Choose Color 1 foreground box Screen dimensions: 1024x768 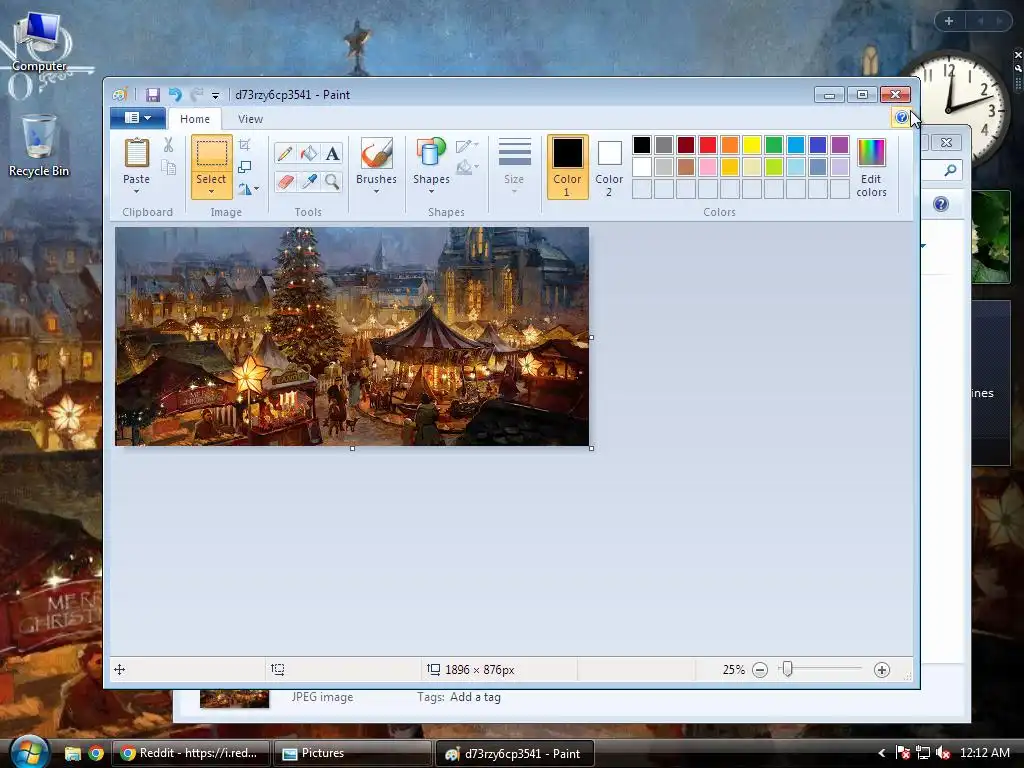click(x=568, y=167)
